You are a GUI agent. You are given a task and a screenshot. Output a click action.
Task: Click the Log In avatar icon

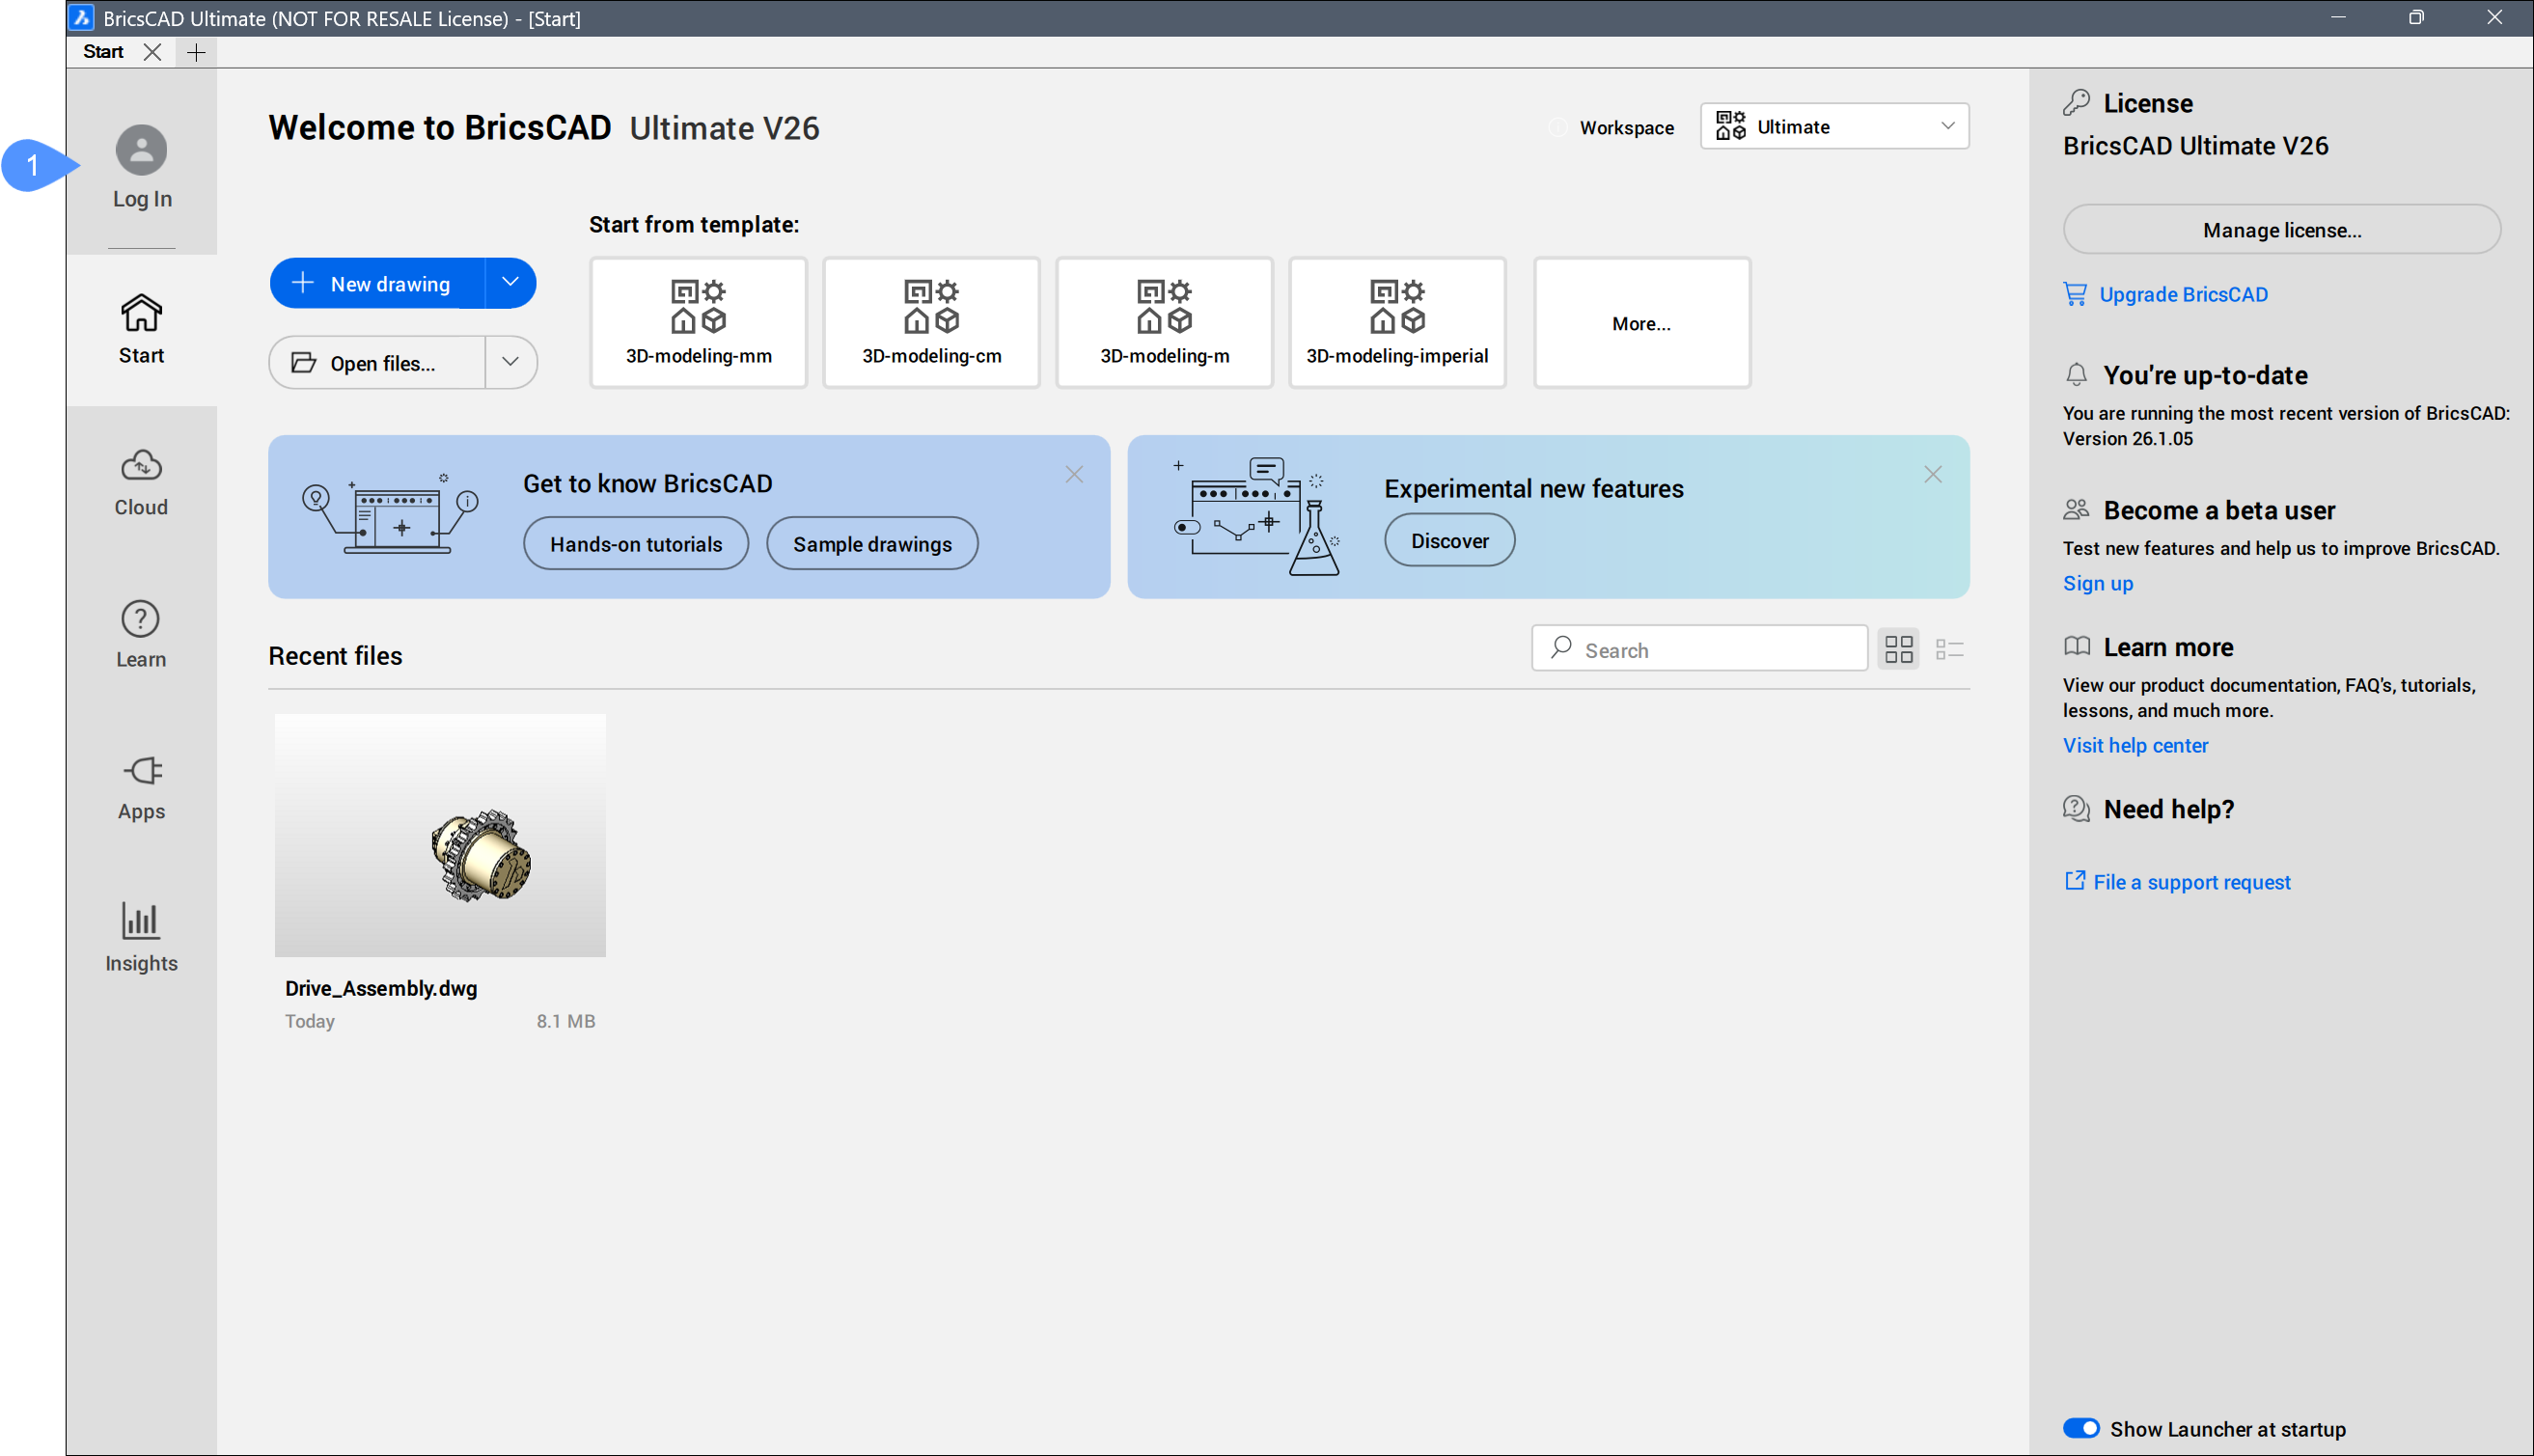click(141, 150)
